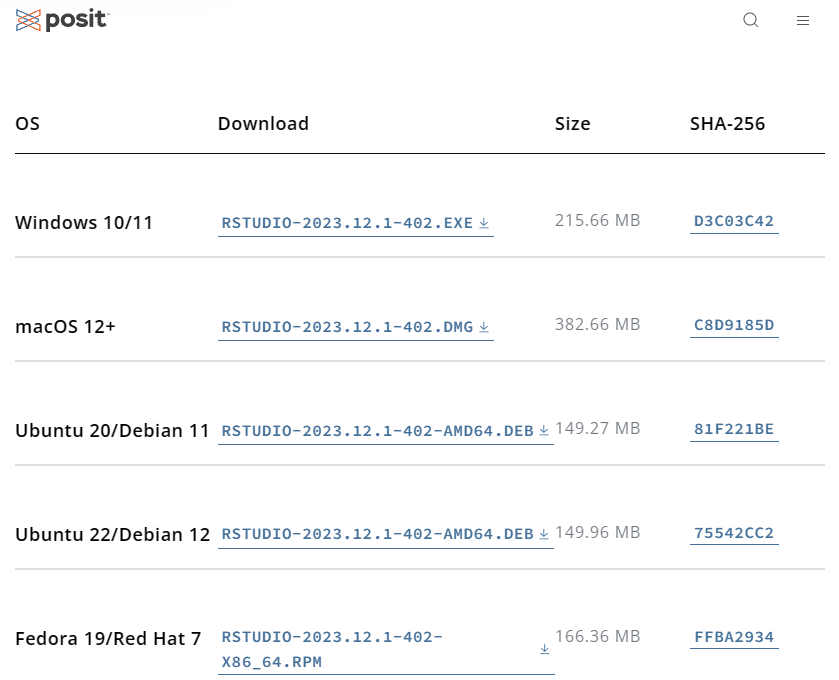Click download arrow icon beside Windows EXE
Screen dimensions: 839x680
484,223
